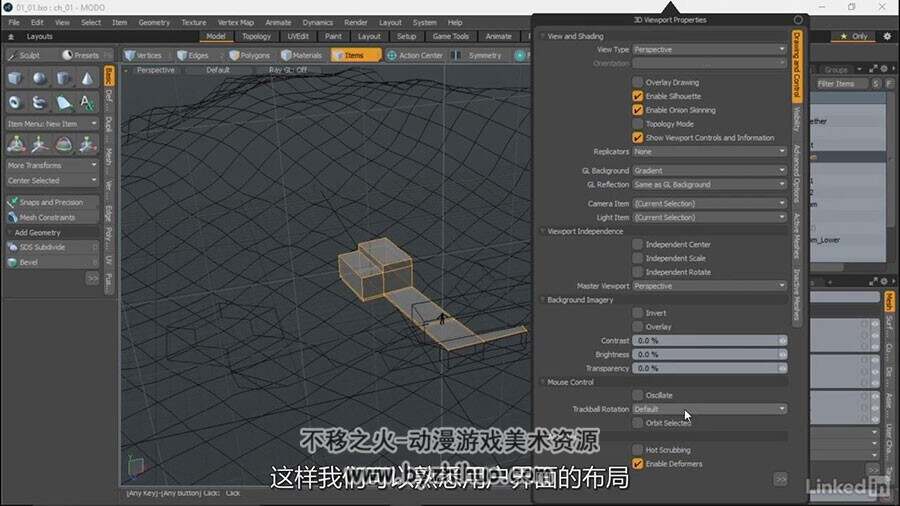Open the Geometry menu
Screen dimensions: 900x506
pos(154,22)
